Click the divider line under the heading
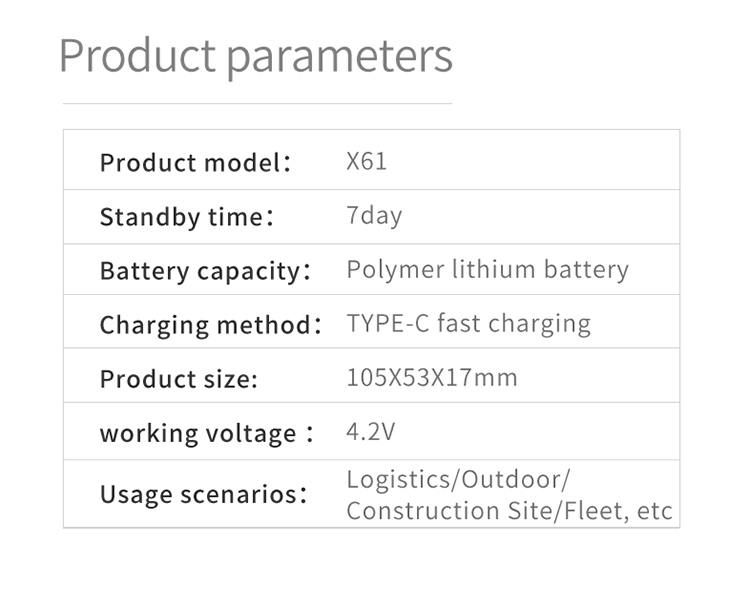The width and height of the screenshot is (750, 606). pos(257,103)
